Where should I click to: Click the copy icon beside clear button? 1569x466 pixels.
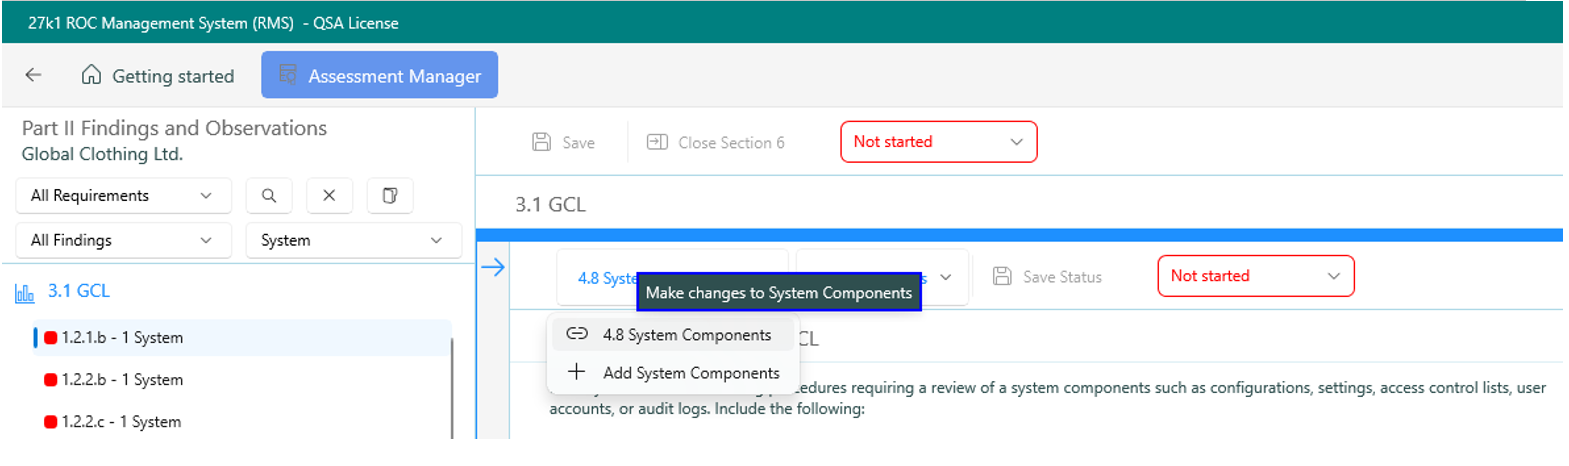(x=390, y=196)
